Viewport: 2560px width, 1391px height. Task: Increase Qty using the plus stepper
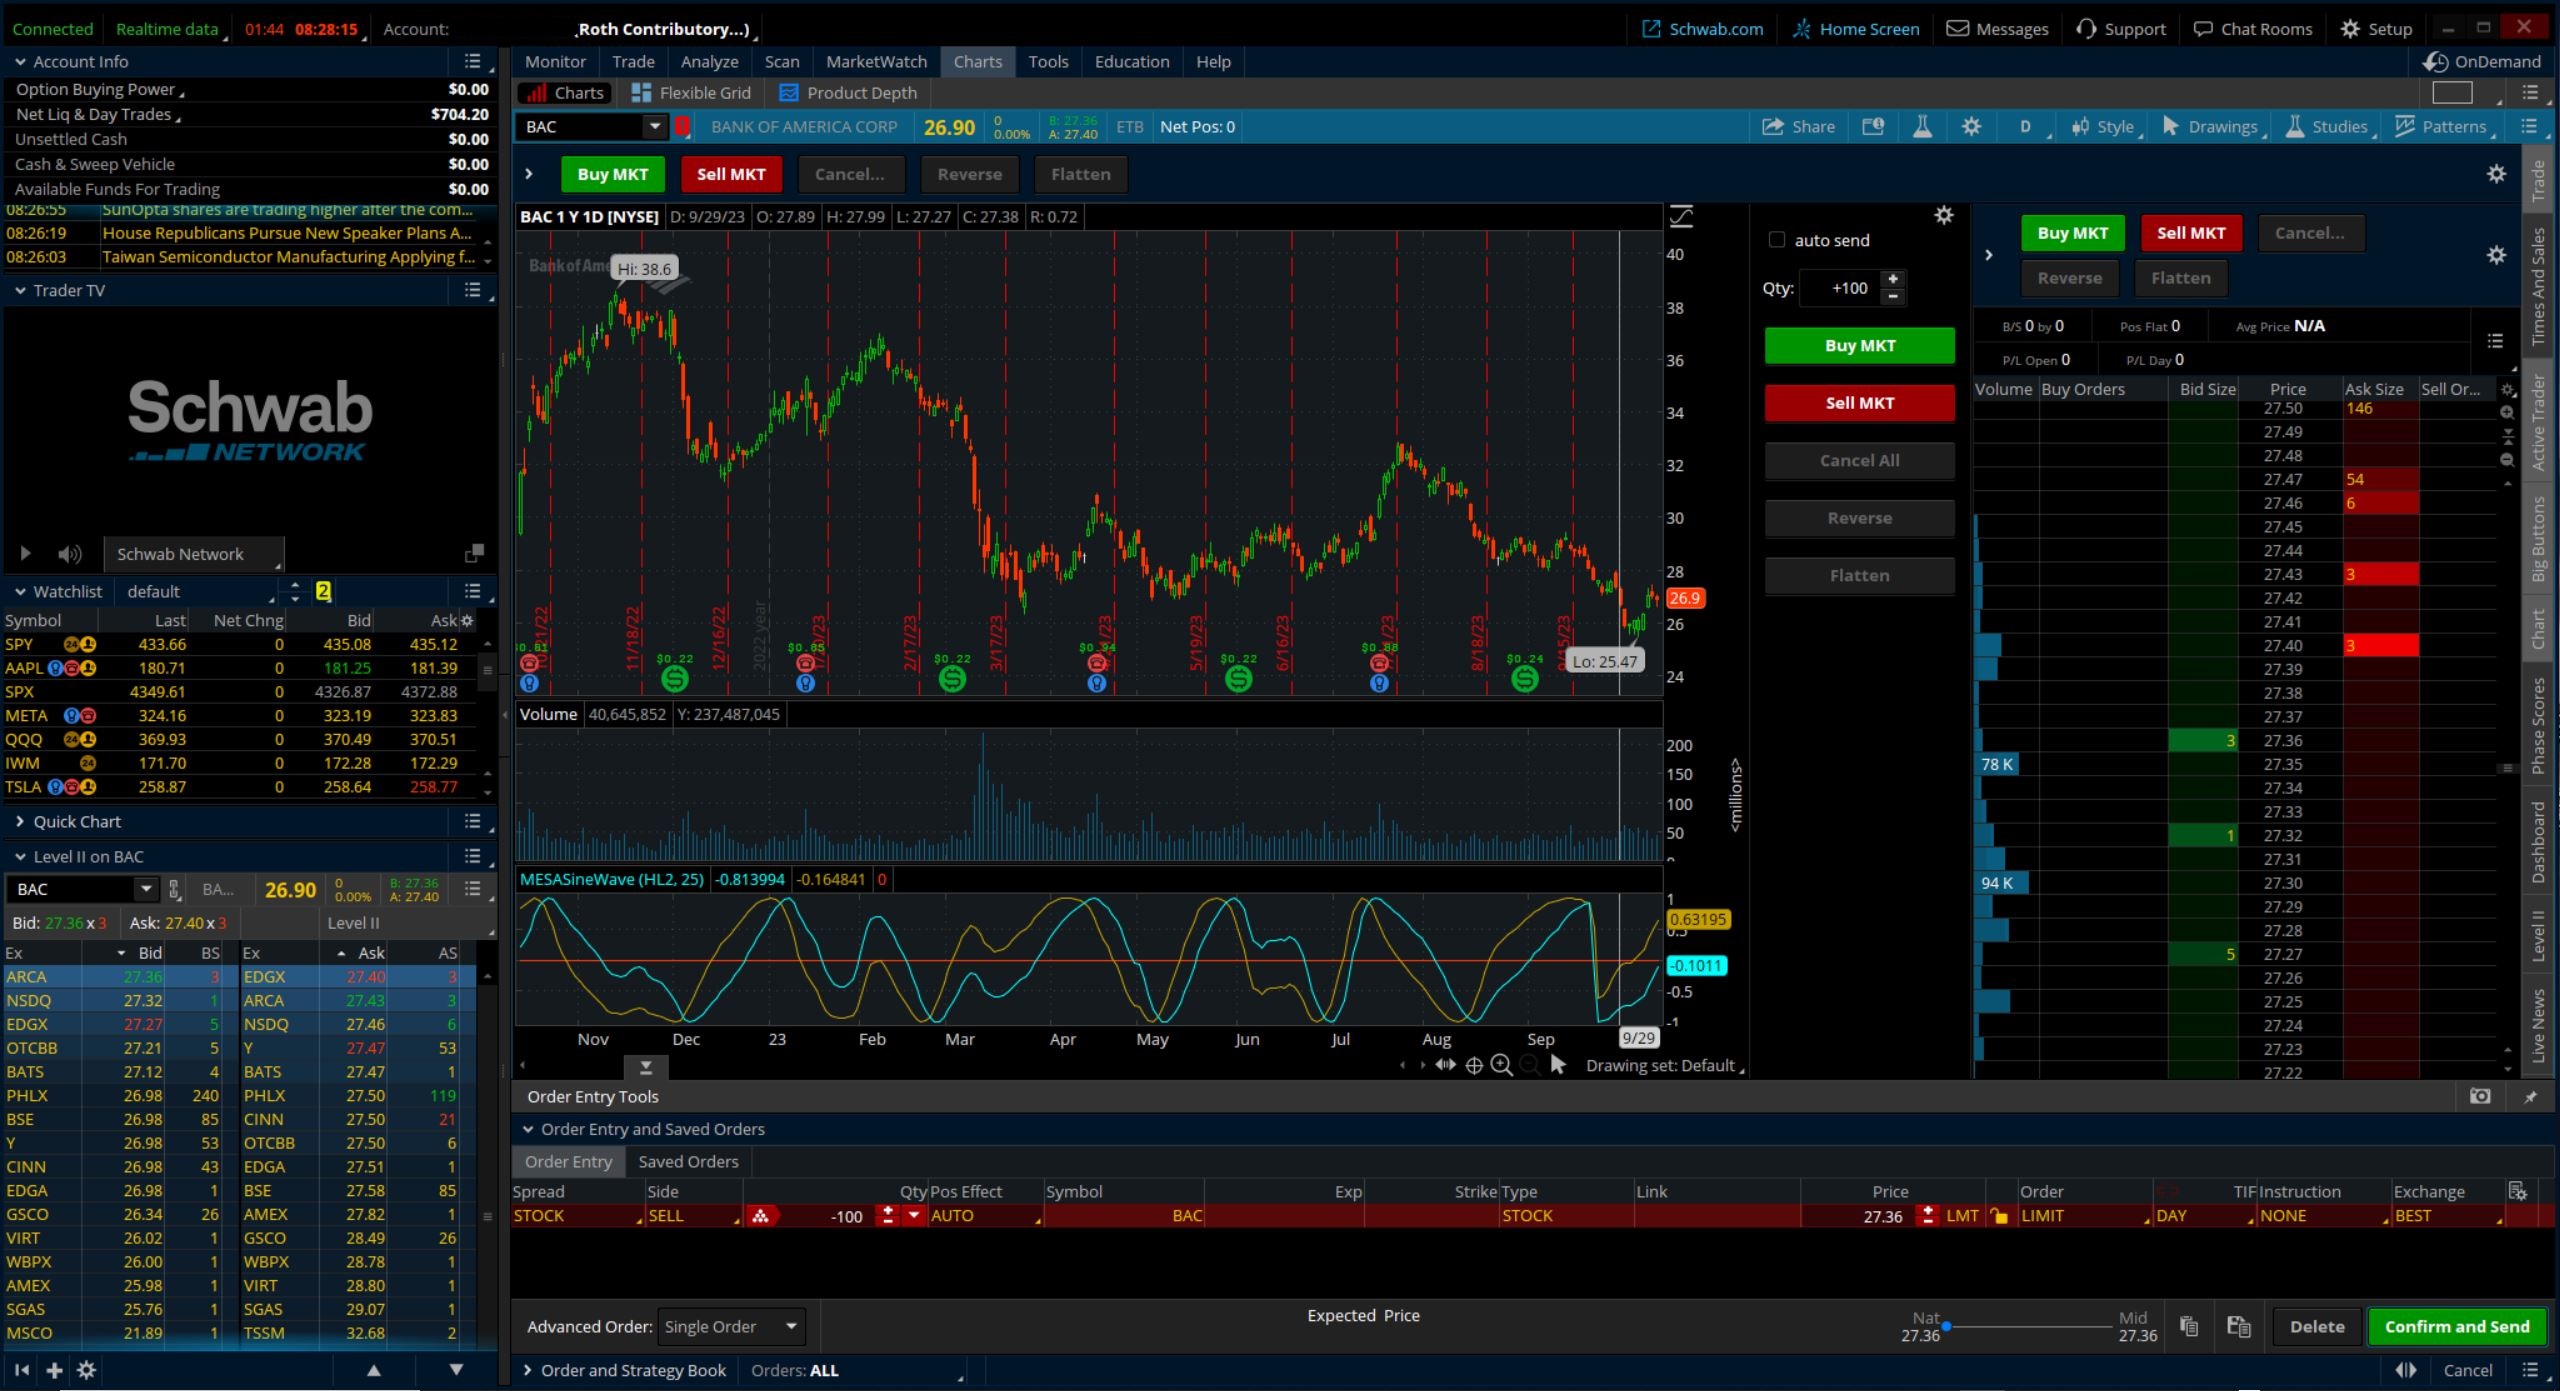click(1893, 279)
